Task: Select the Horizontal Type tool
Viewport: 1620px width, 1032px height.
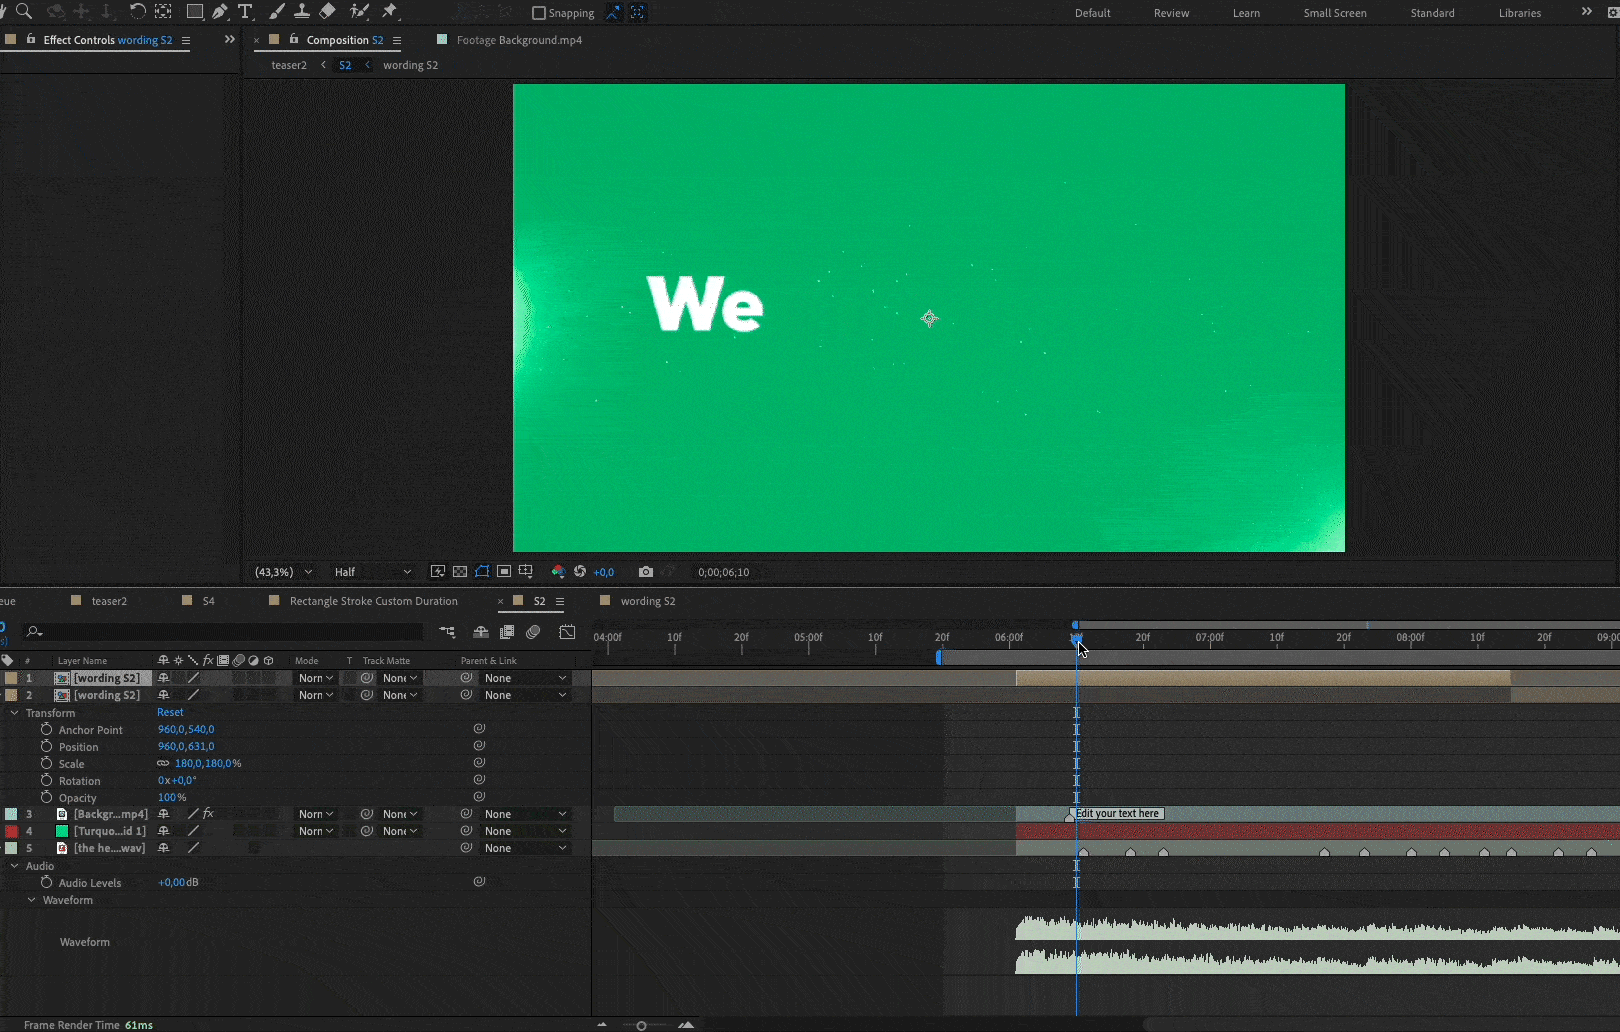Action: [245, 12]
